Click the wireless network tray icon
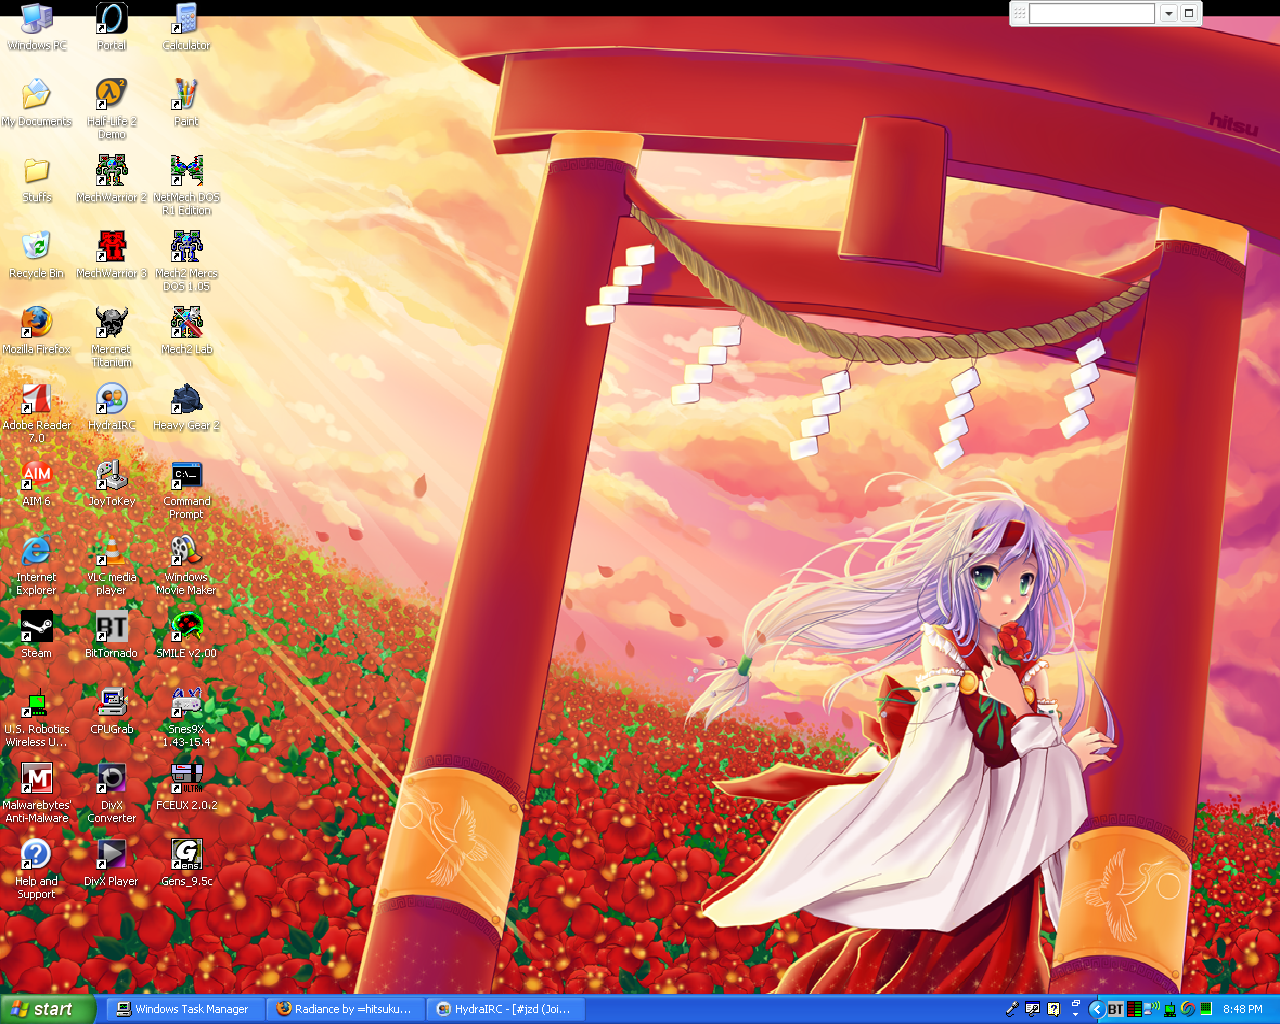This screenshot has width=1280, height=1024. coord(1152,1009)
